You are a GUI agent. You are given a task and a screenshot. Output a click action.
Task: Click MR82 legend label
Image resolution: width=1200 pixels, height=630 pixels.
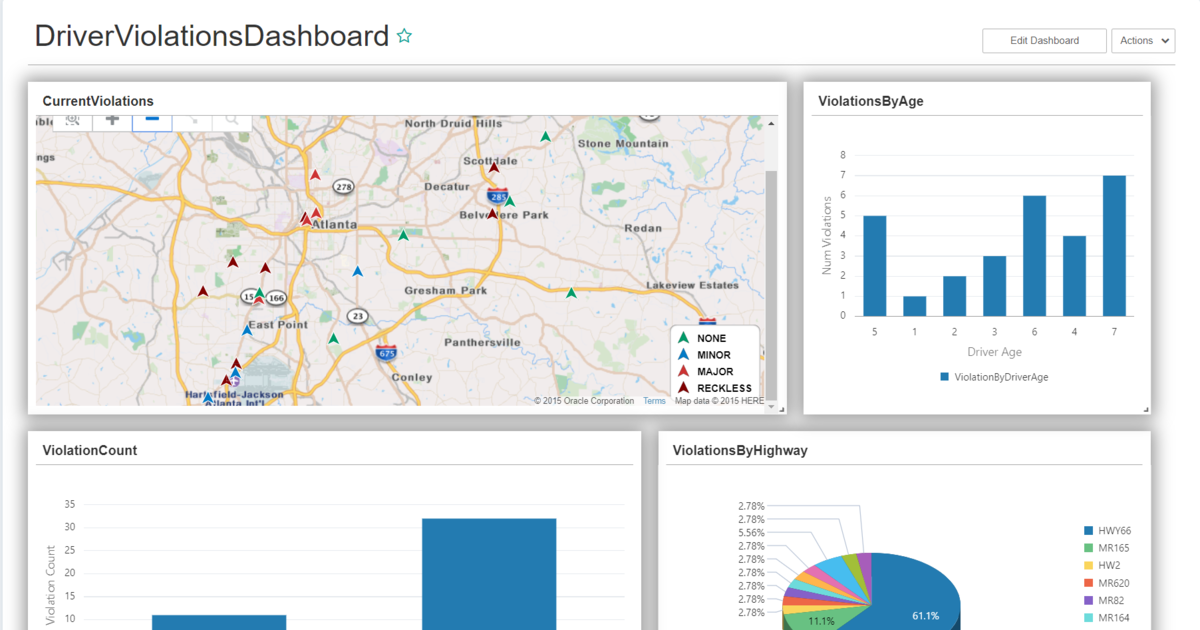pyautogui.click(x=1110, y=601)
